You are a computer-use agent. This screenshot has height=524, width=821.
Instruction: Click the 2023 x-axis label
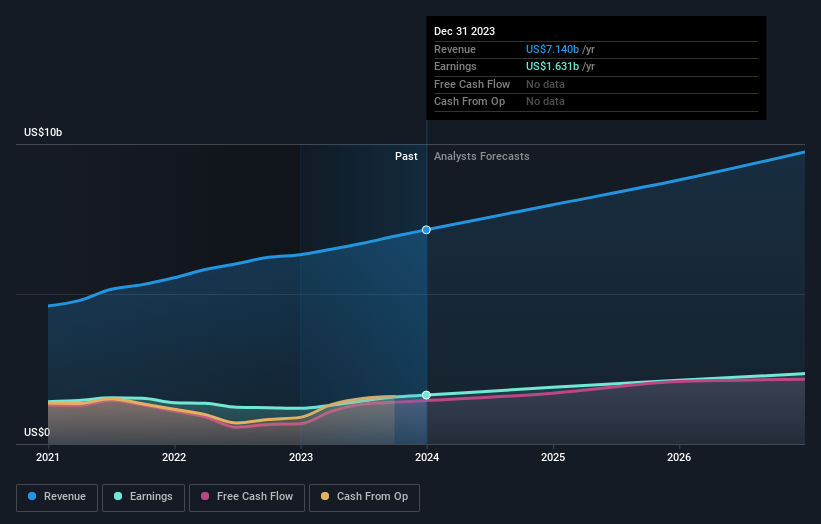tap(301, 458)
